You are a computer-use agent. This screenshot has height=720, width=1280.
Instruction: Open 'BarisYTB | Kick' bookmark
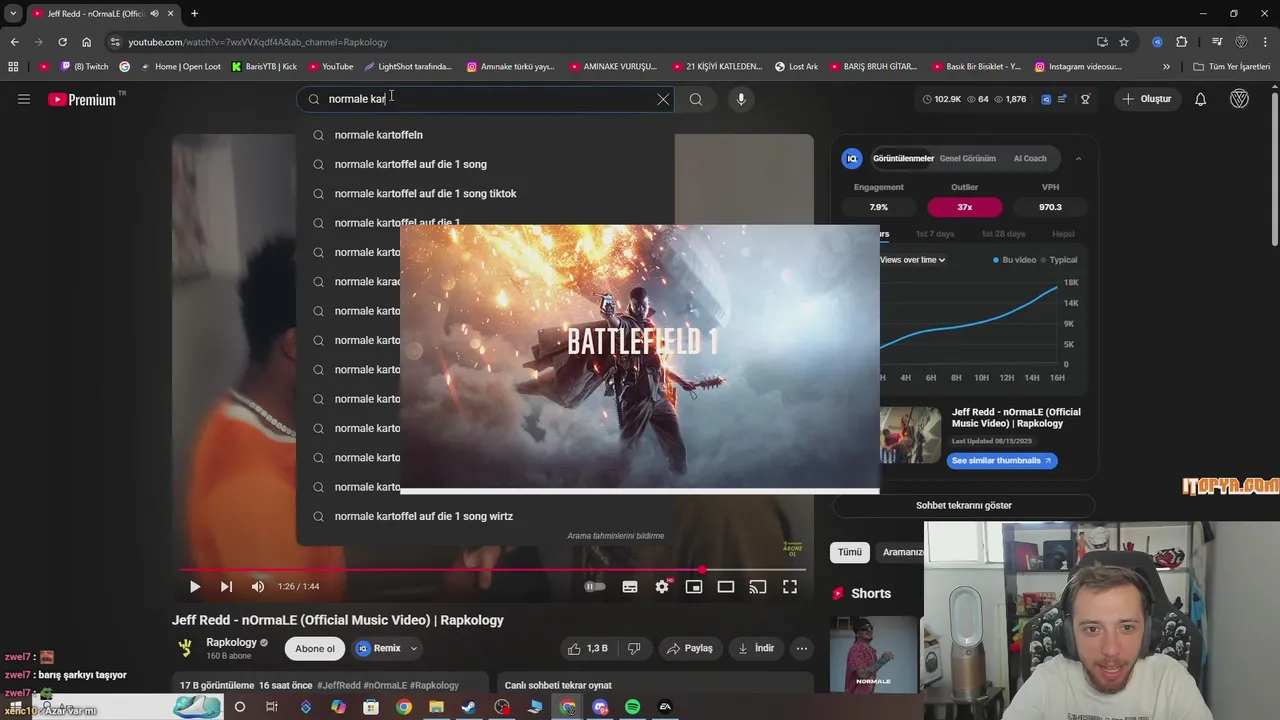(x=264, y=67)
